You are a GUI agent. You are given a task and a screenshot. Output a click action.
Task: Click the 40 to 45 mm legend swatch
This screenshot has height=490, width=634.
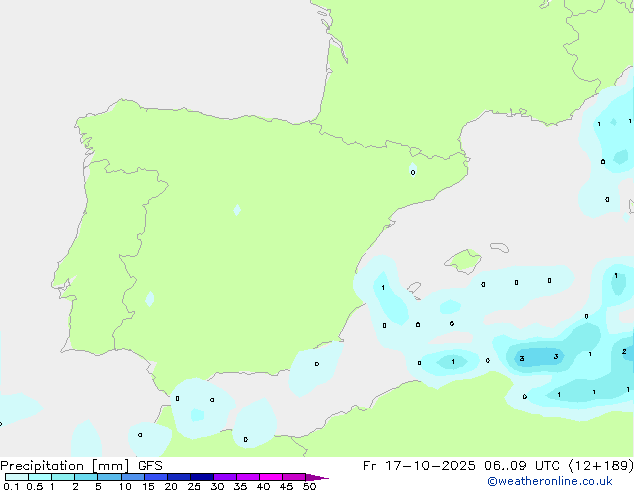click(x=271, y=477)
